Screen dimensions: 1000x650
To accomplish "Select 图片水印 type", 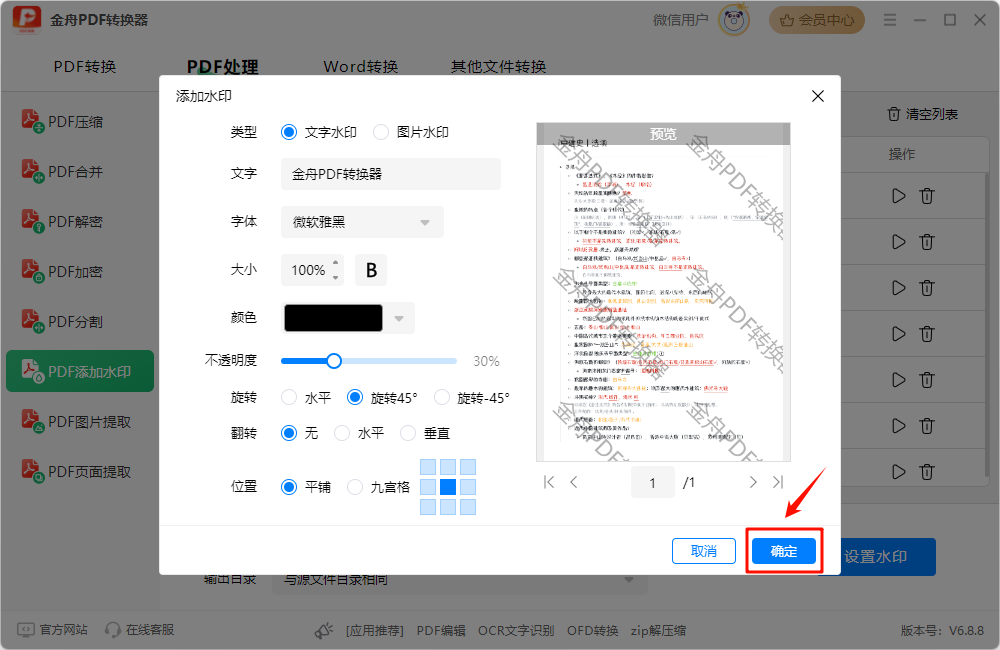I will coord(411,132).
